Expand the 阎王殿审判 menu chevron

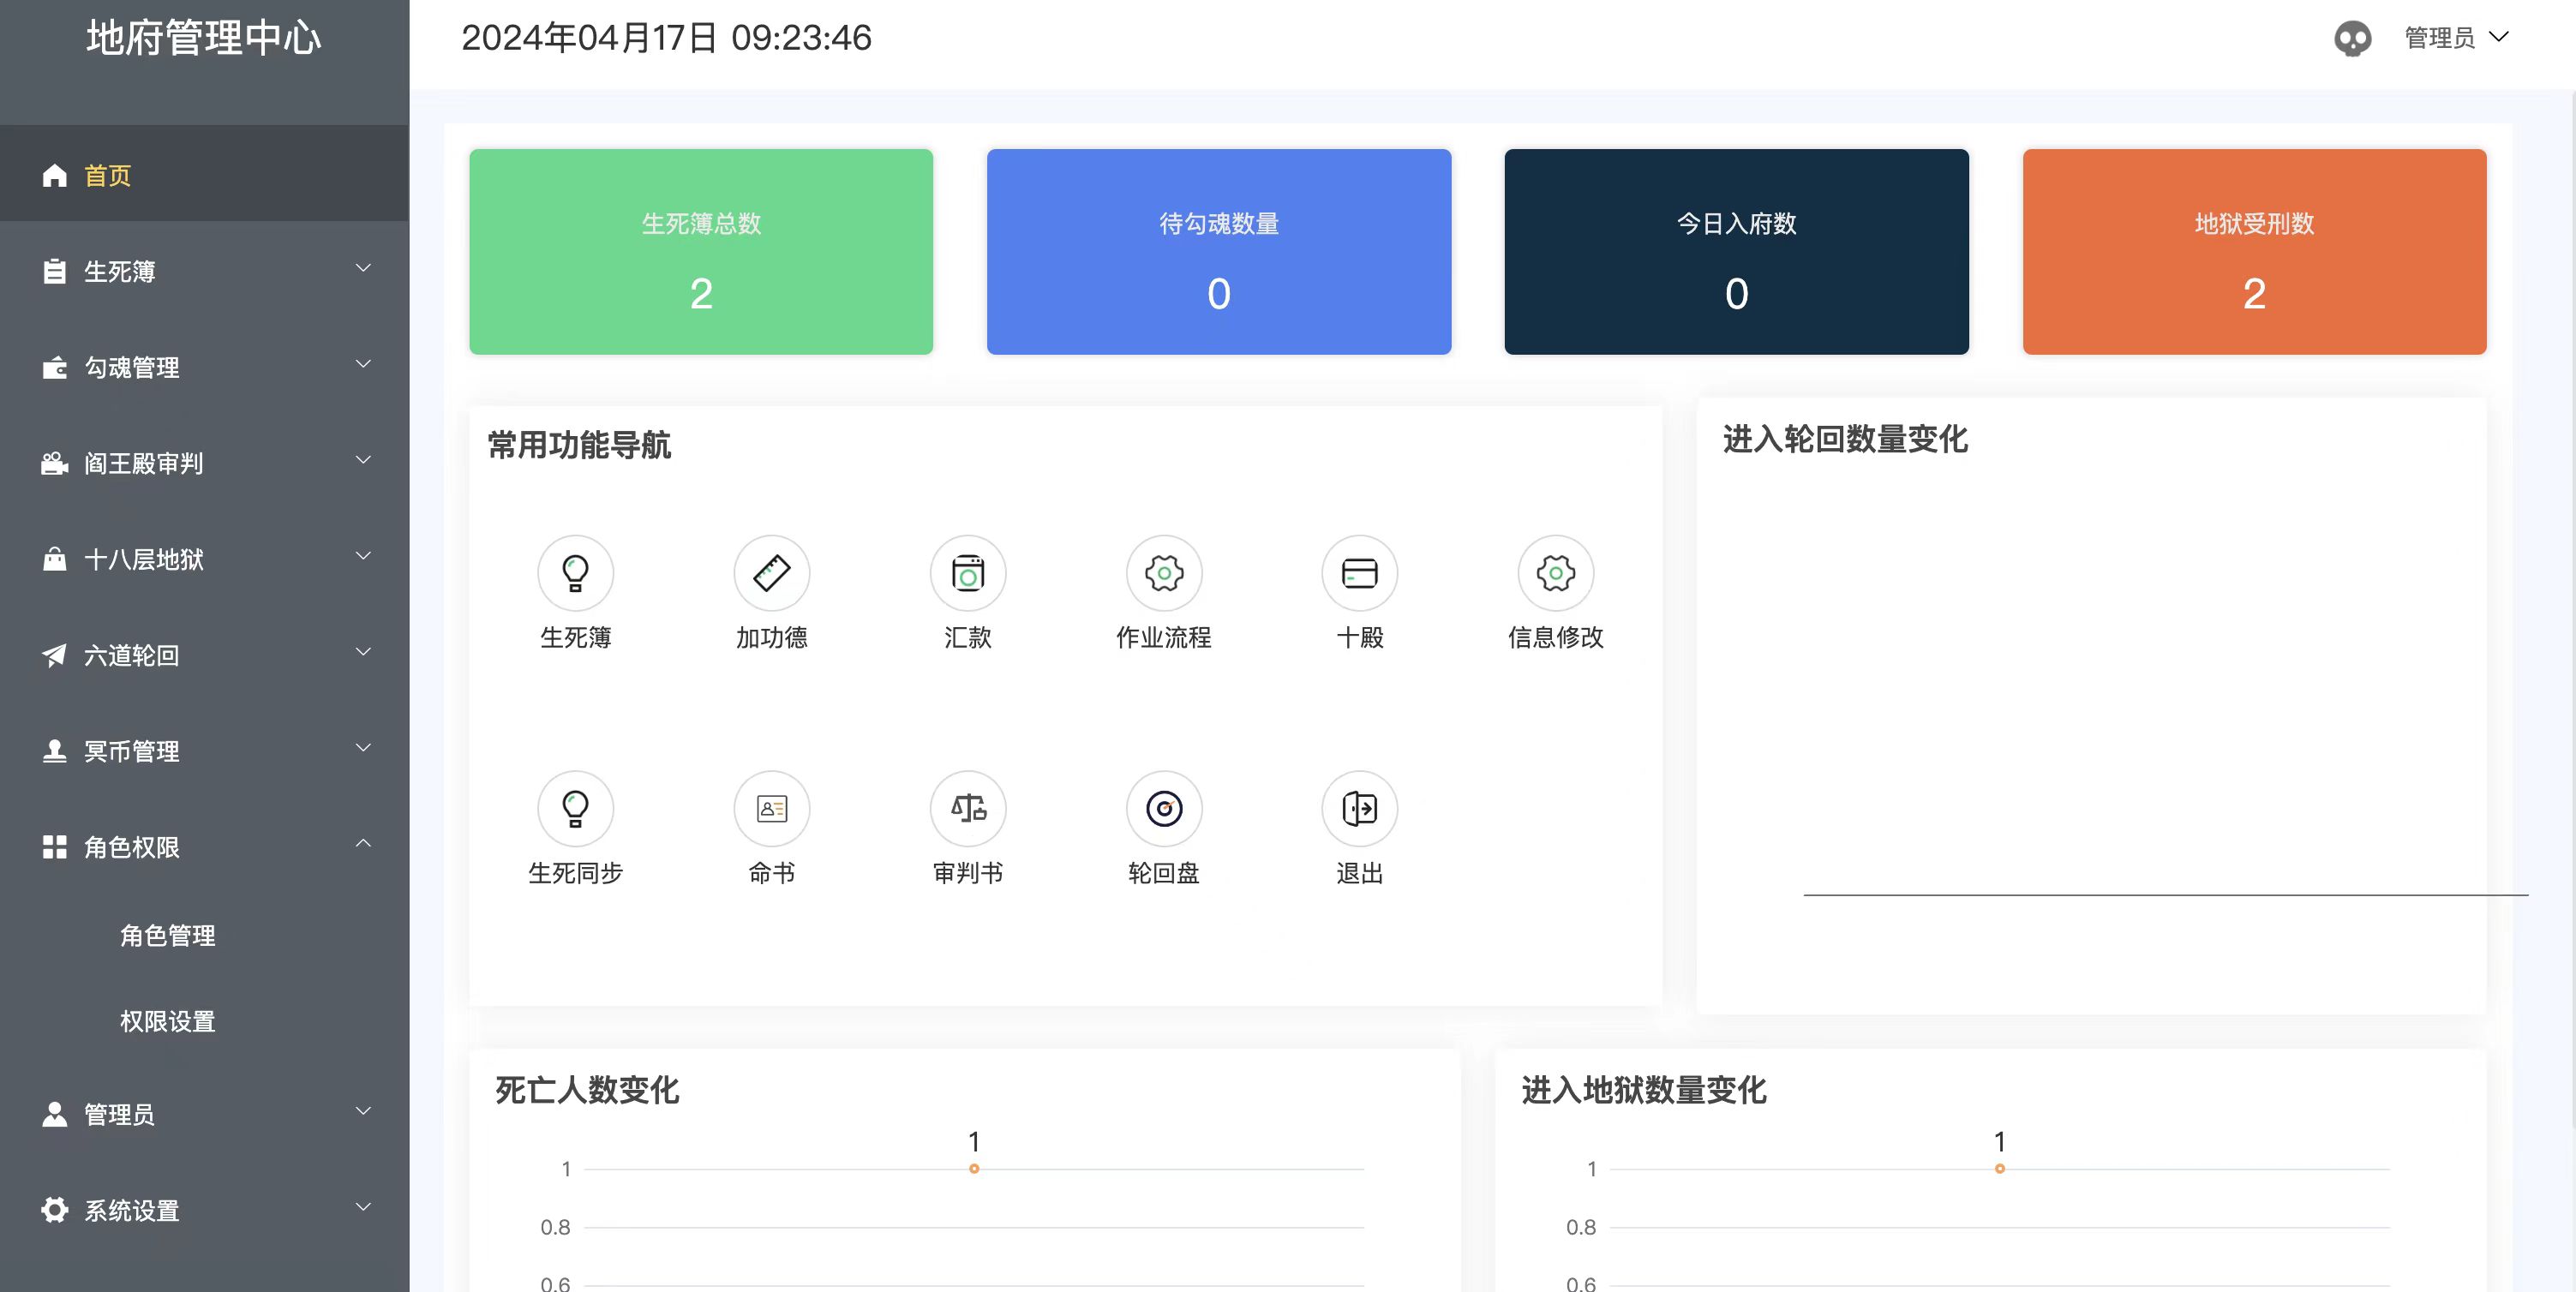click(364, 460)
